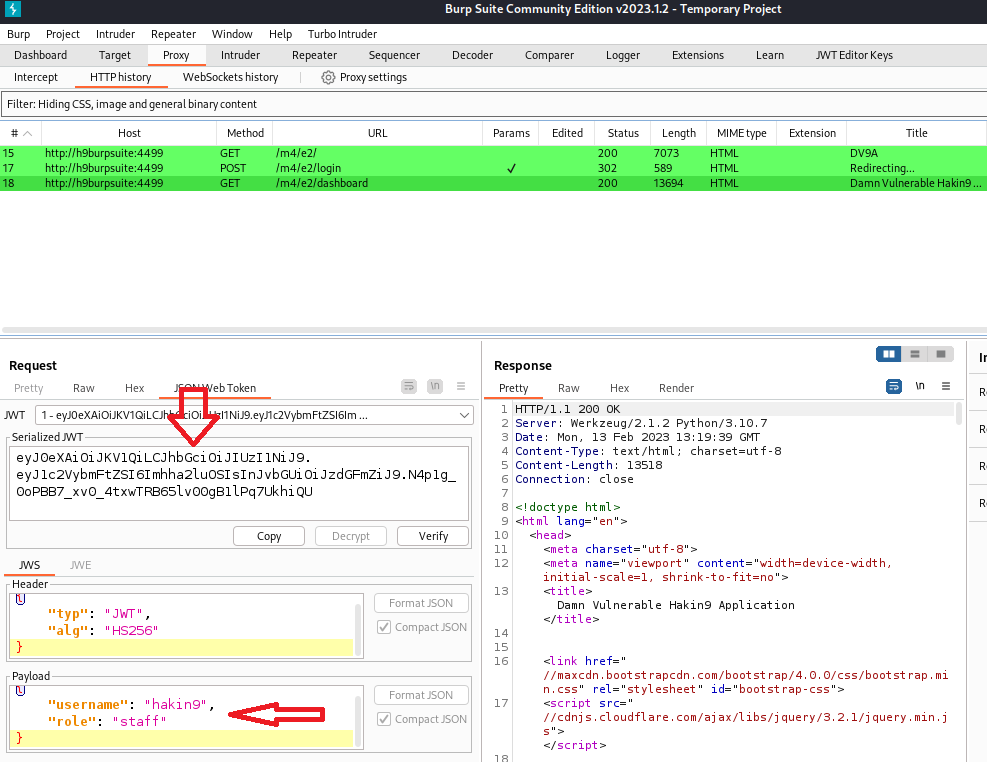
Task: Sort by the MIME type column header
Action: [x=742, y=133]
